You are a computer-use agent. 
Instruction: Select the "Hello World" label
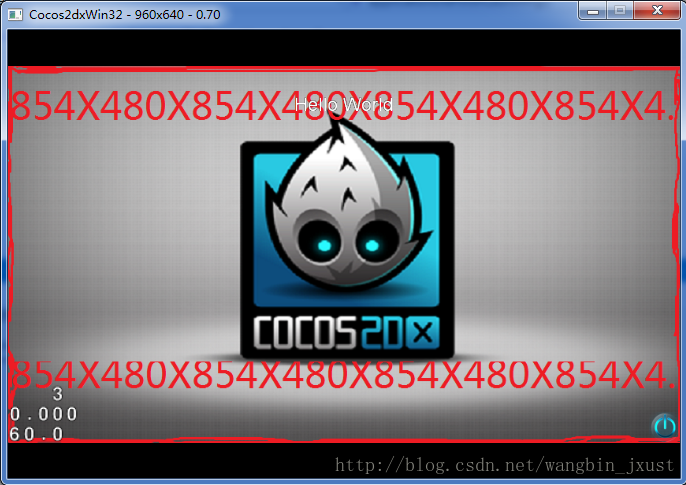pos(344,105)
